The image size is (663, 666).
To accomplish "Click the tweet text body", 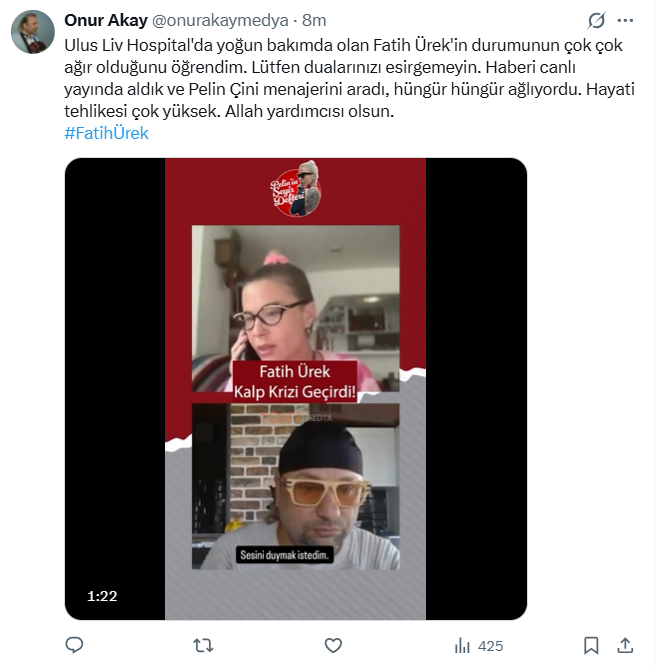I will [x=349, y=78].
